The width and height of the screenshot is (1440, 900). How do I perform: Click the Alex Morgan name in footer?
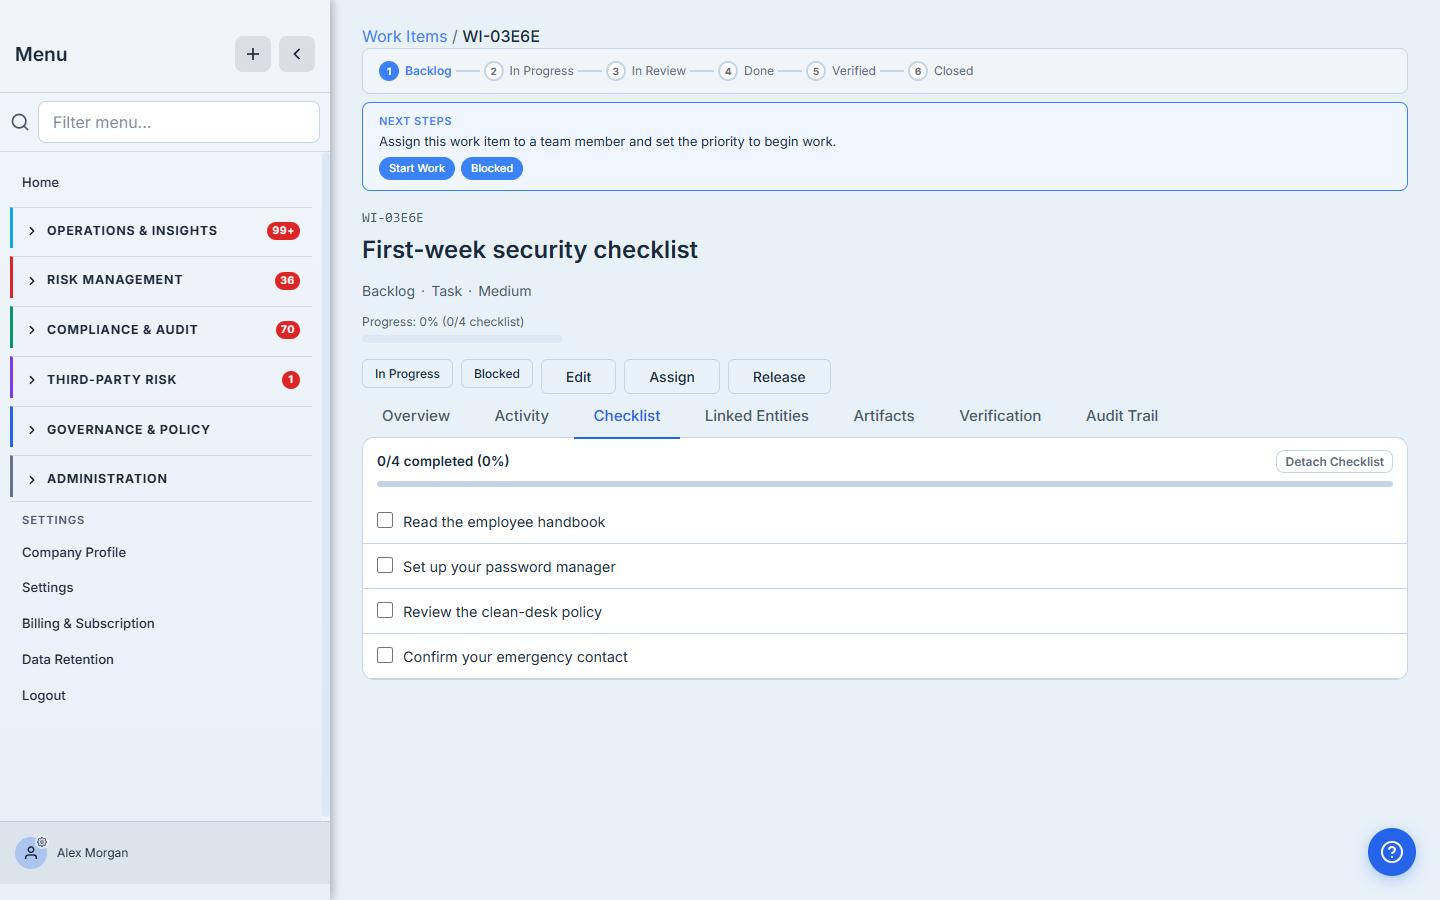[x=93, y=853]
